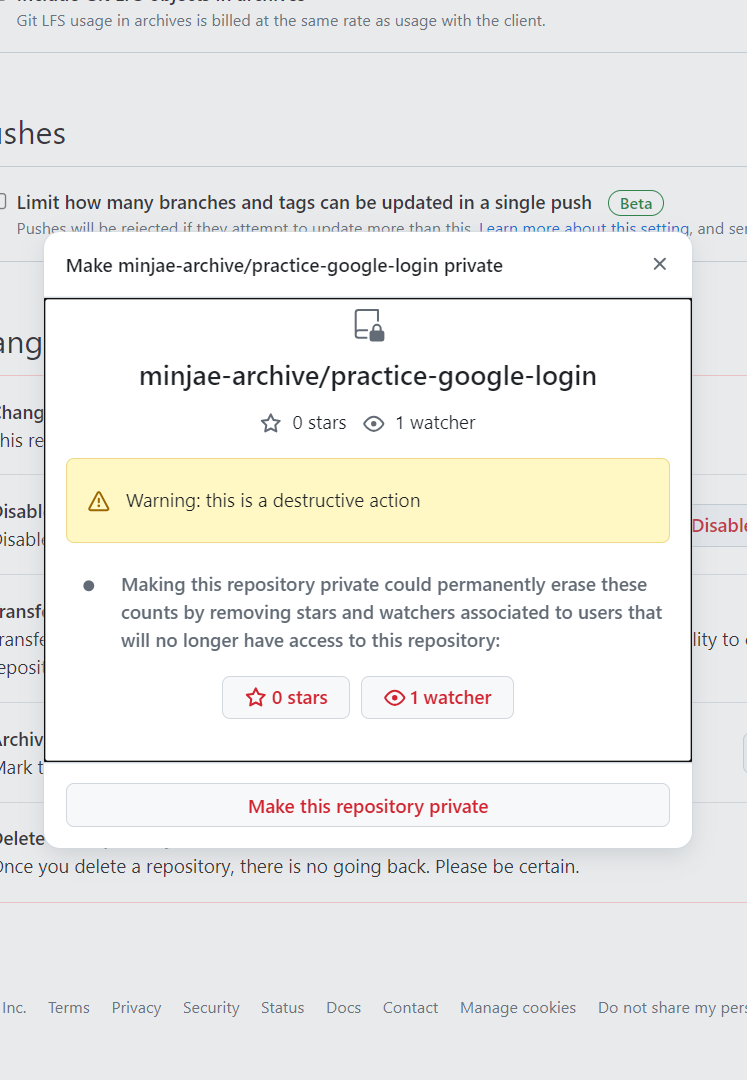Image resolution: width=747 pixels, height=1080 pixels.
Task: Click the green Beta label
Action: pyautogui.click(x=635, y=204)
